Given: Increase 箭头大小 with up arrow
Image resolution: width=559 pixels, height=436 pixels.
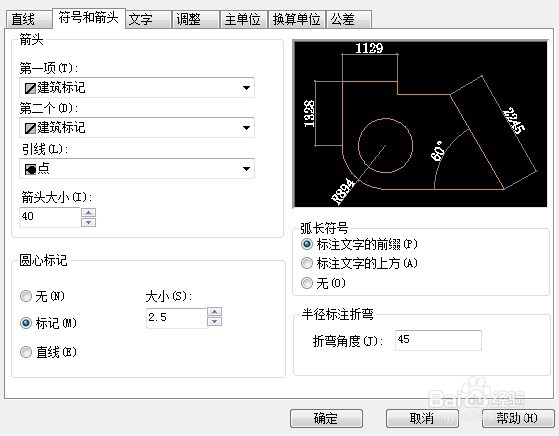Looking at the screenshot, I should pyautogui.click(x=88, y=213).
